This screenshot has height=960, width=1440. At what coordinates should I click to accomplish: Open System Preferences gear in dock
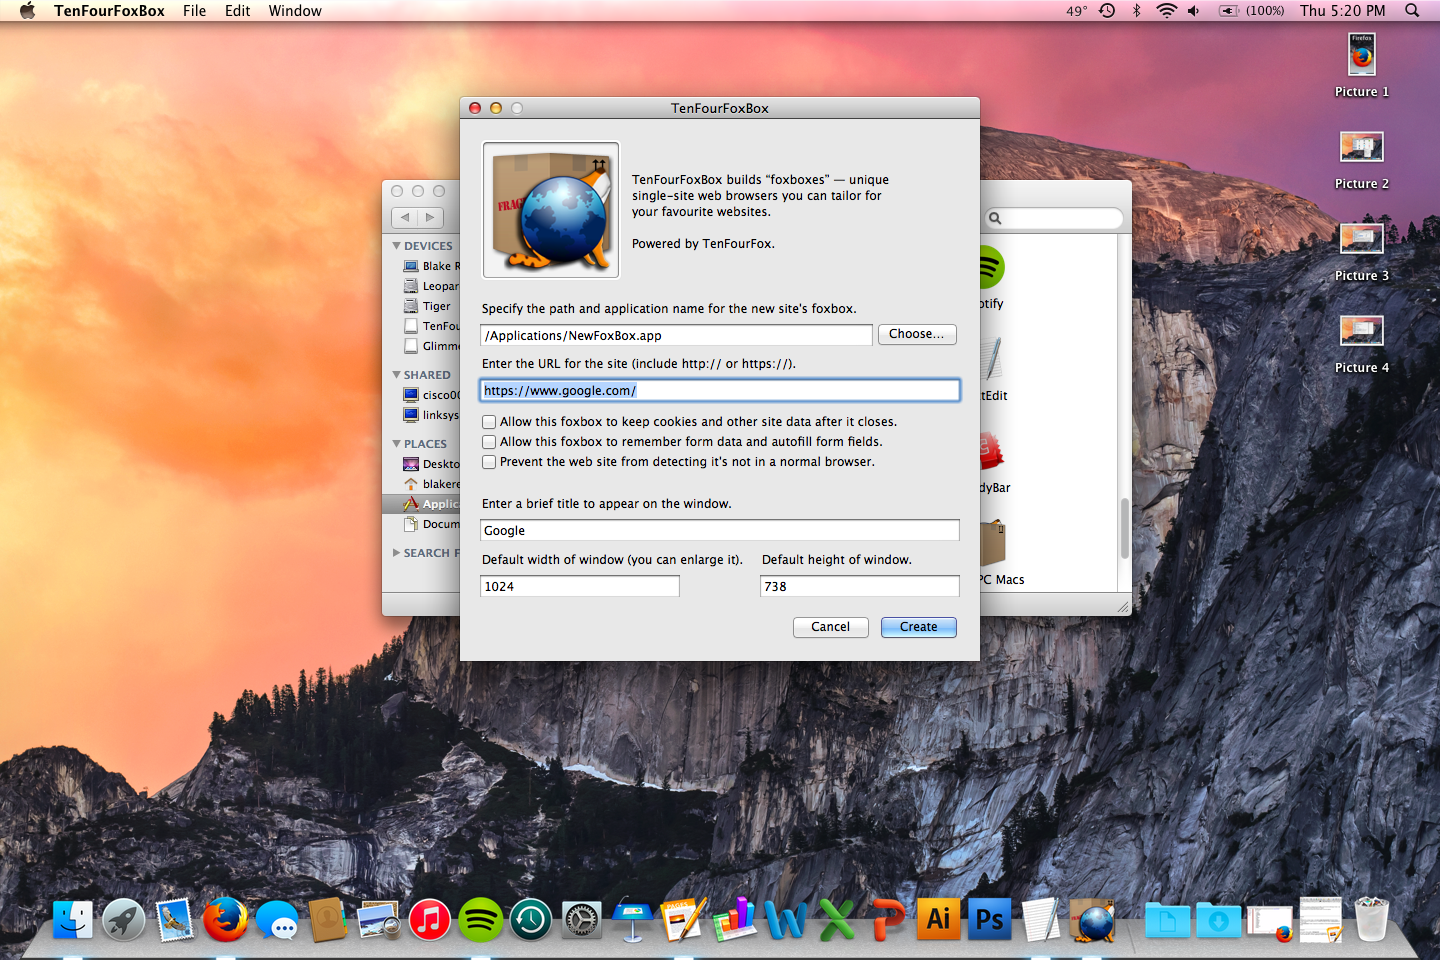[582, 919]
